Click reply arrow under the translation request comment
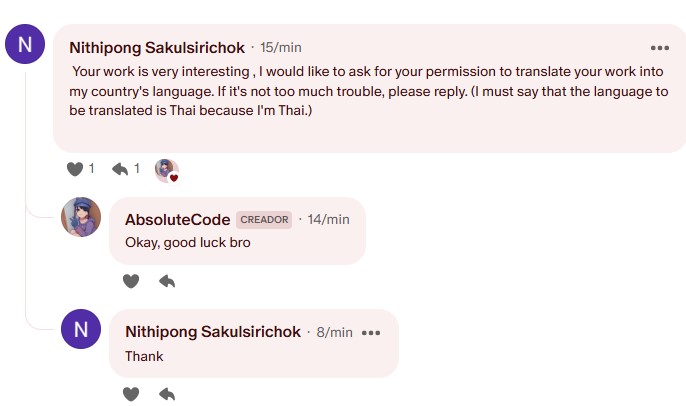Screen dimensions: 686x406 [x=120, y=169]
